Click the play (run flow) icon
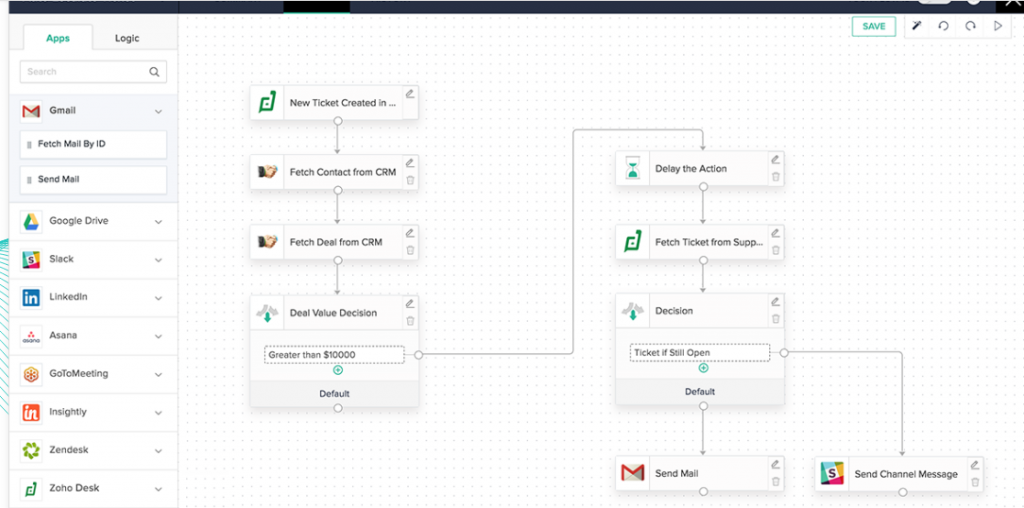Image resolution: width=1024 pixels, height=508 pixels. [x=997, y=26]
